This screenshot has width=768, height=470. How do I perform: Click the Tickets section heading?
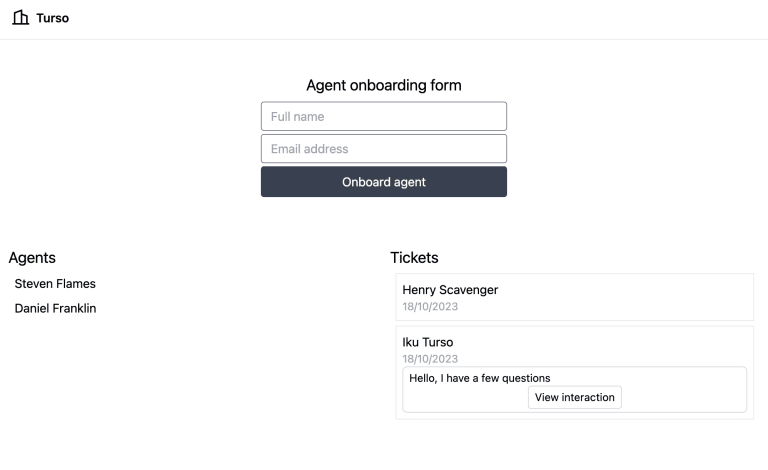pyautogui.click(x=414, y=258)
